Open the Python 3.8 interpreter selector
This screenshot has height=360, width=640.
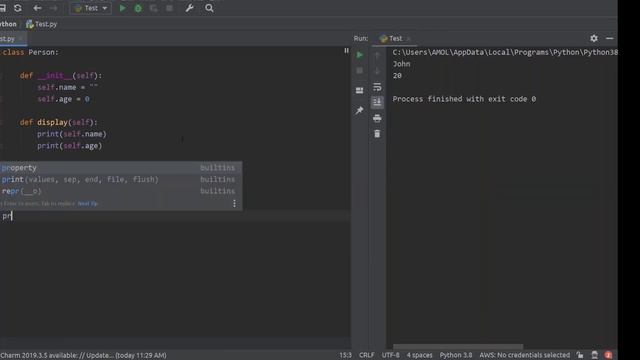coord(456,355)
